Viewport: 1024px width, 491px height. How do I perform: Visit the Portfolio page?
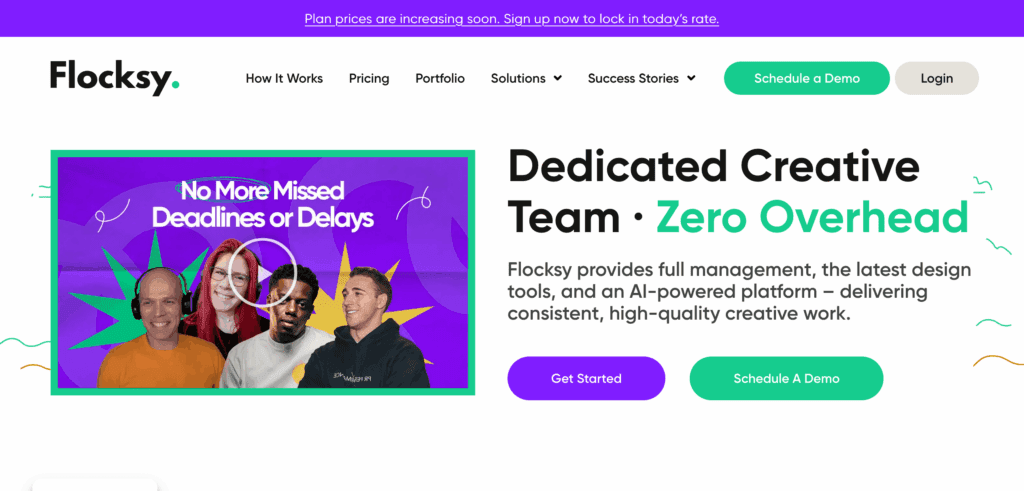(440, 78)
